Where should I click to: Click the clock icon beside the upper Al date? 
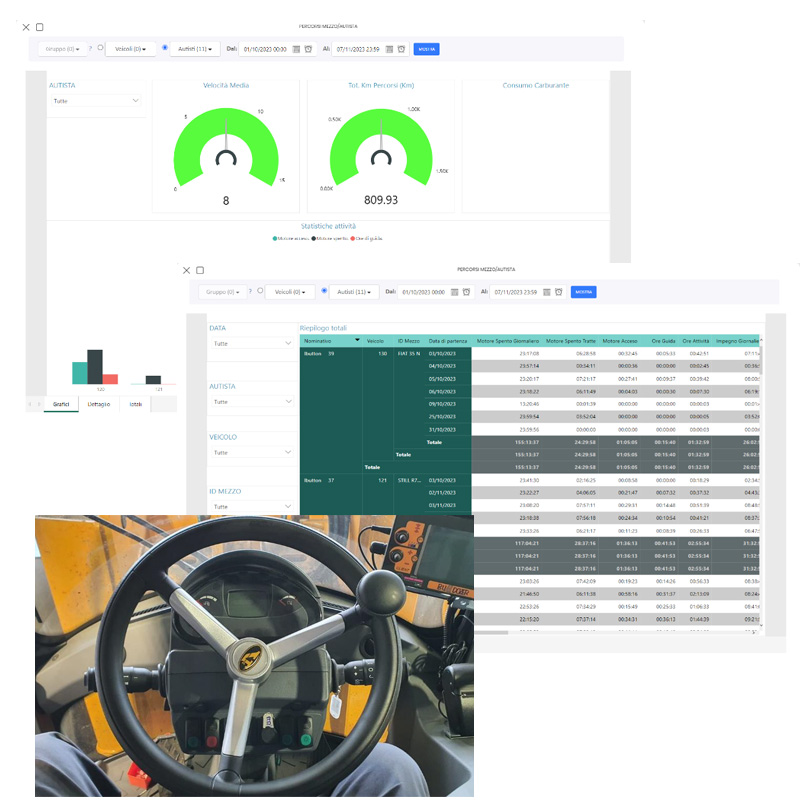point(401,49)
